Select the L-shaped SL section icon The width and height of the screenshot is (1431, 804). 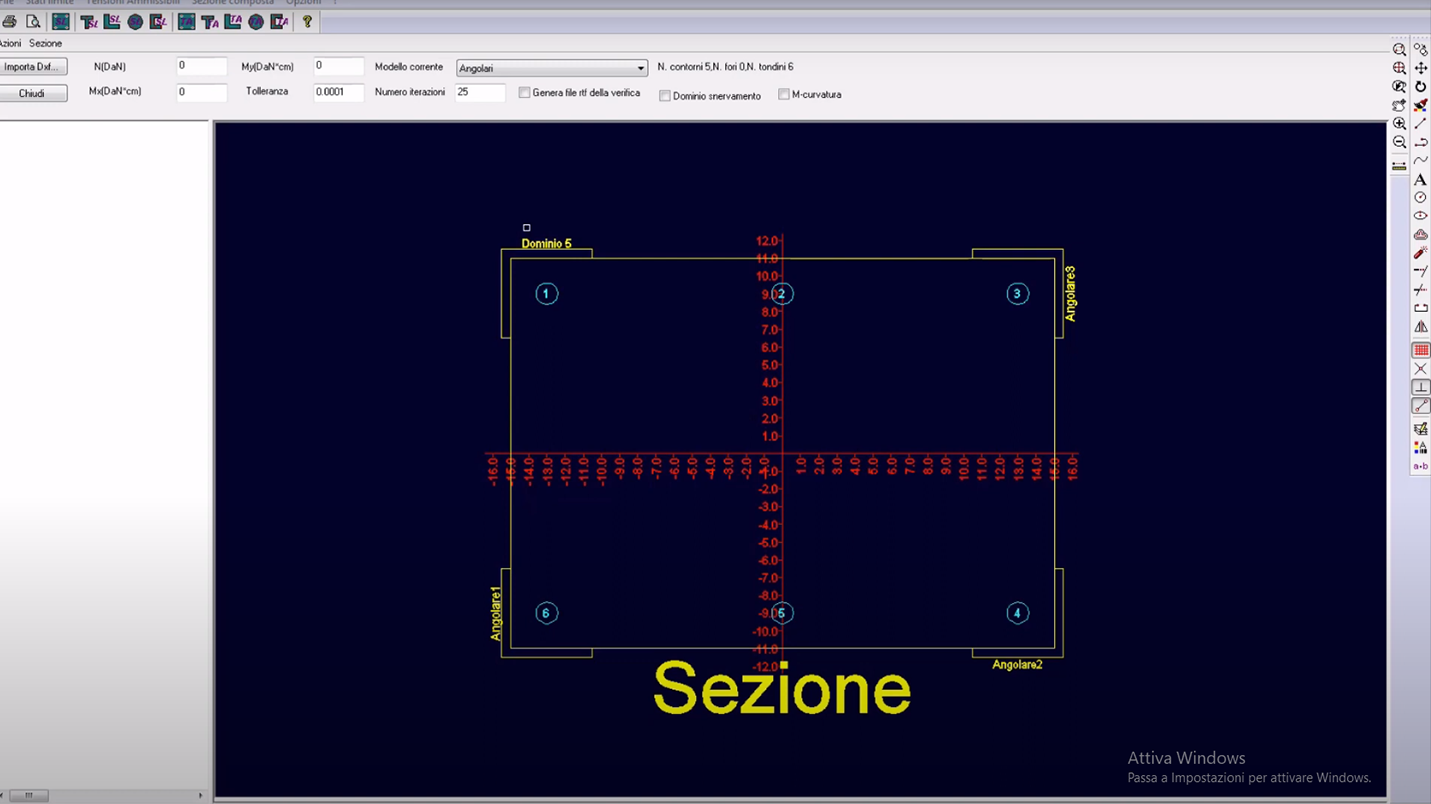[112, 21]
